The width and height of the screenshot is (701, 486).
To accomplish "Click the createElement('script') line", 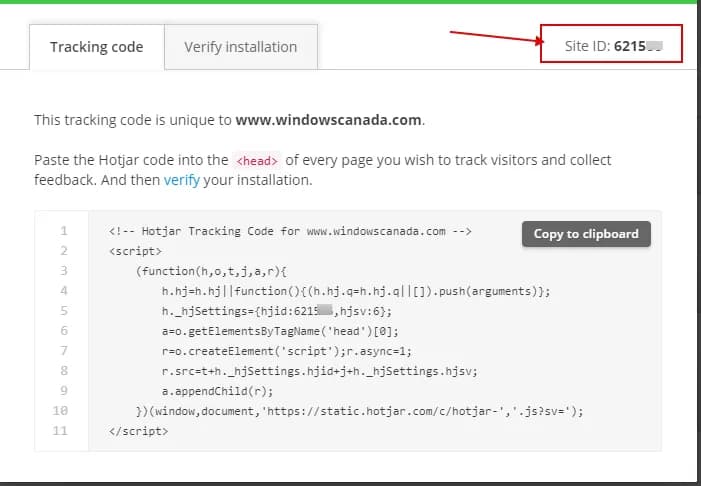I will click(x=287, y=351).
